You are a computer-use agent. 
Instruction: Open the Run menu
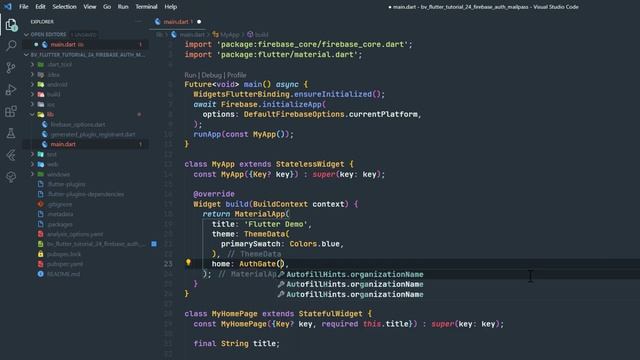(x=123, y=7)
